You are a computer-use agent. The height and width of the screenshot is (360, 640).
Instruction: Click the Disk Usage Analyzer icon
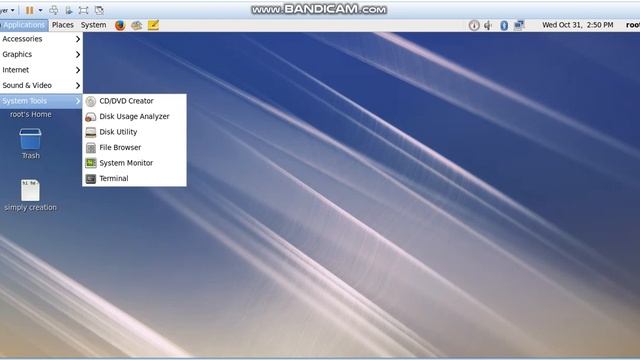(x=91, y=117)
